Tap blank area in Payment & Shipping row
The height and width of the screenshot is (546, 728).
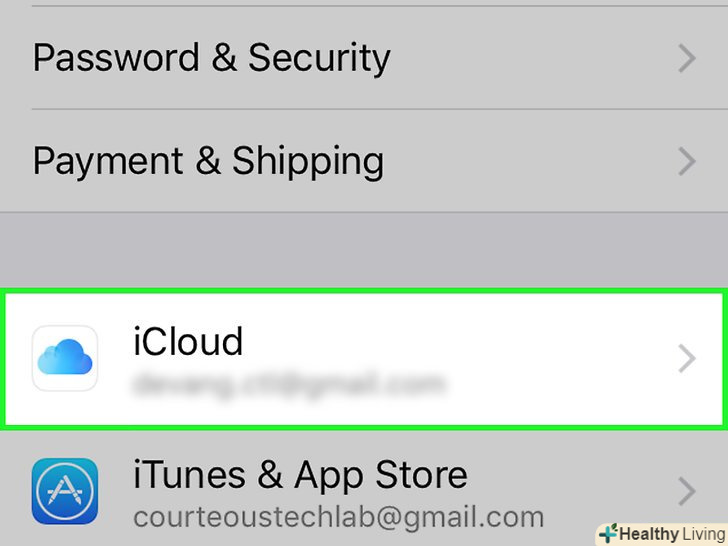(530, 160)
